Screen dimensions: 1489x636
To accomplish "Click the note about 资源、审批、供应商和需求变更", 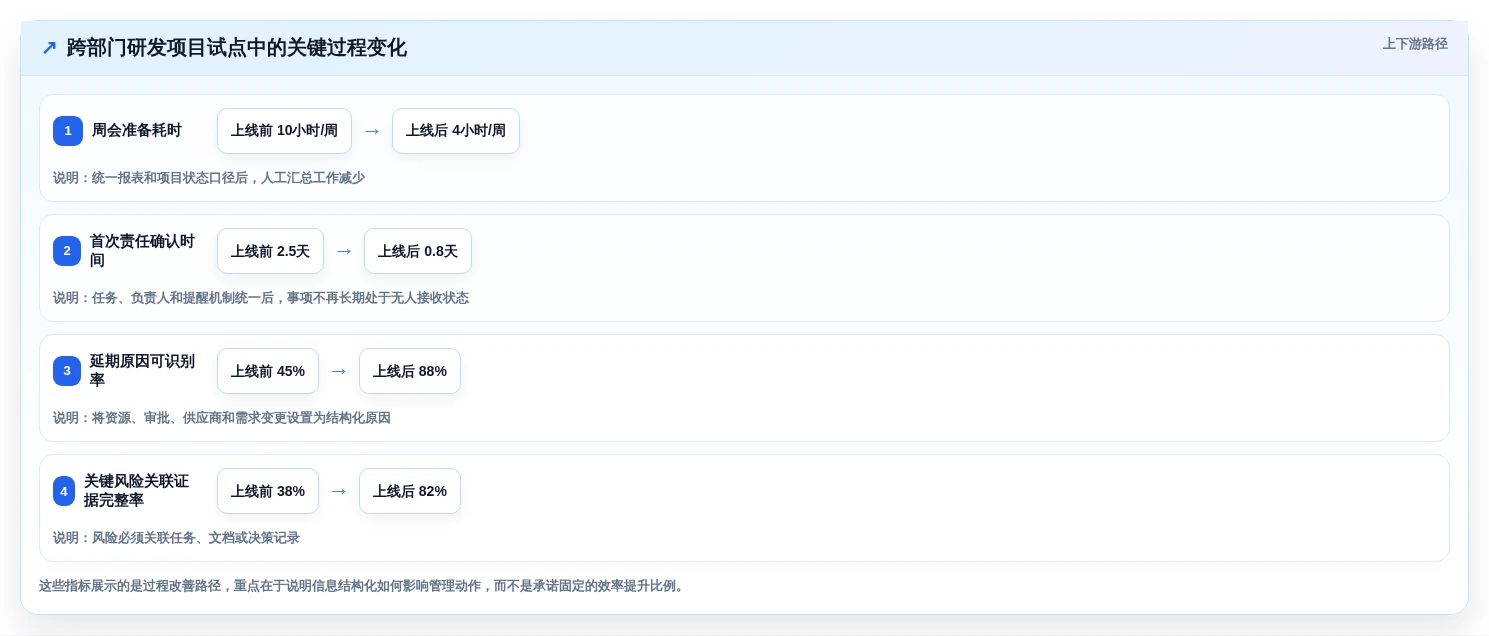I will tap(222, 418).
